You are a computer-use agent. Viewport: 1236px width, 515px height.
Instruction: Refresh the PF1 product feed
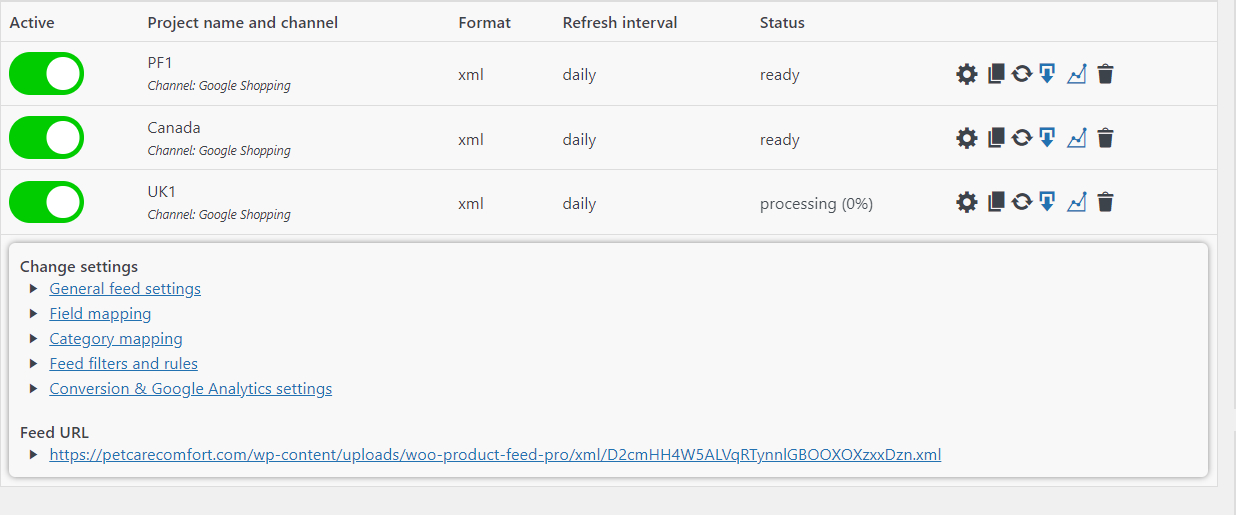[1021, 74]
